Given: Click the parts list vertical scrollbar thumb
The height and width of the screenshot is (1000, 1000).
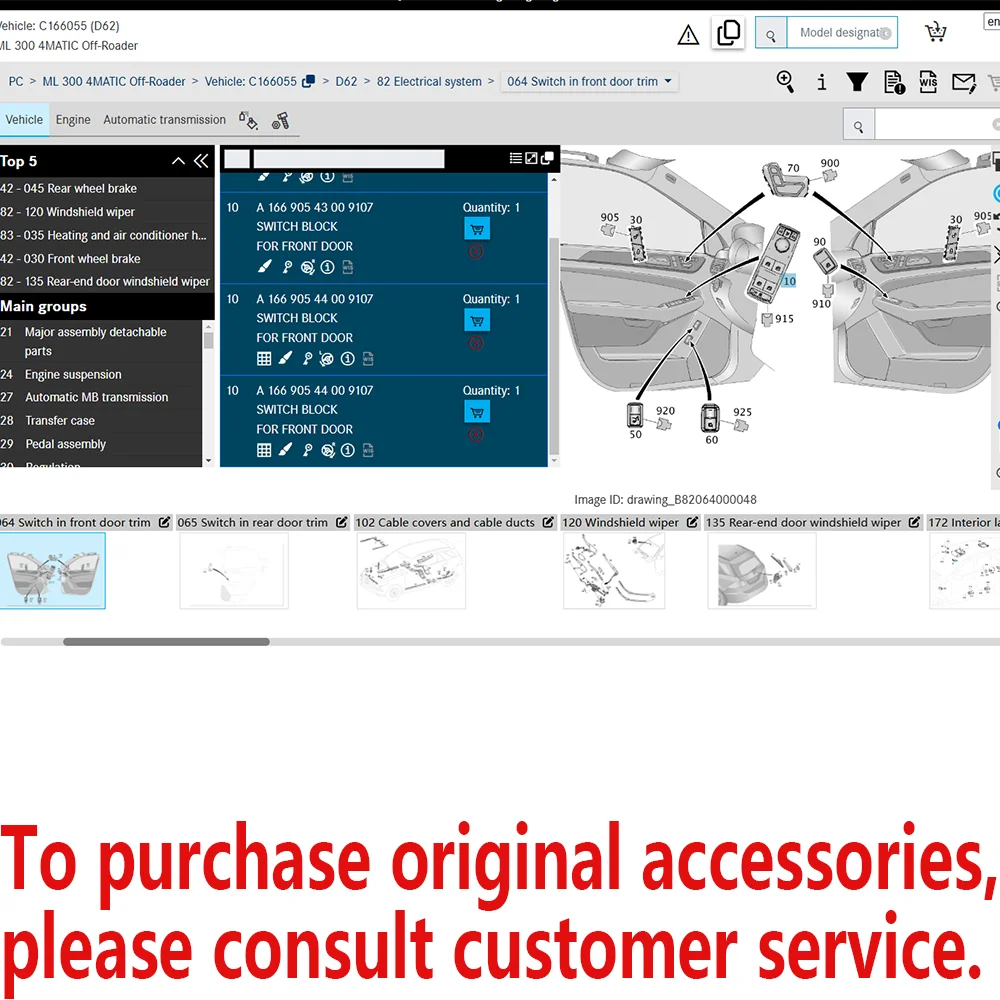Looking at the screenshot, I should tap(554, 344).
